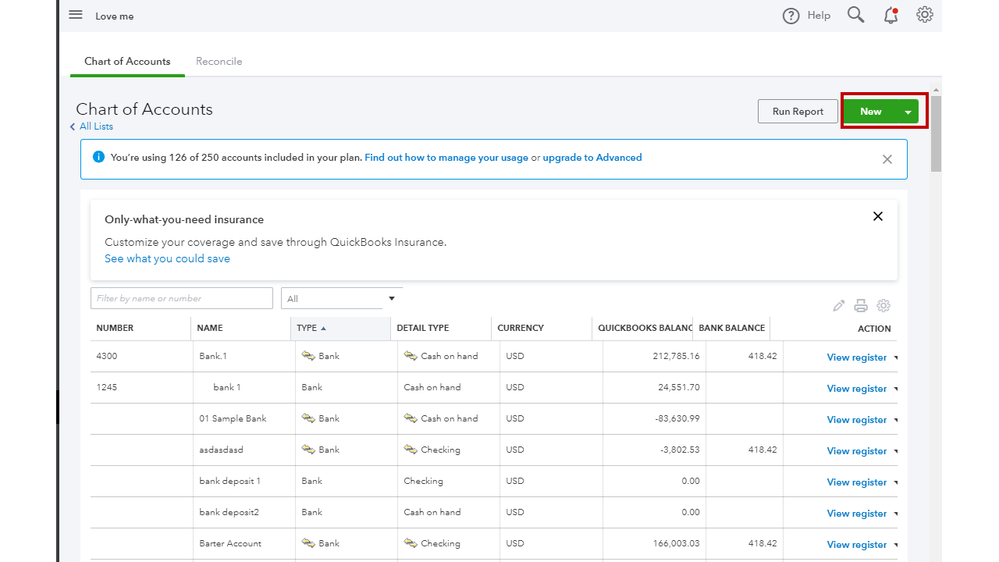Viewport: 999px width, 562px height.
Task: Click the Run Report button
Action: (797, 112)
